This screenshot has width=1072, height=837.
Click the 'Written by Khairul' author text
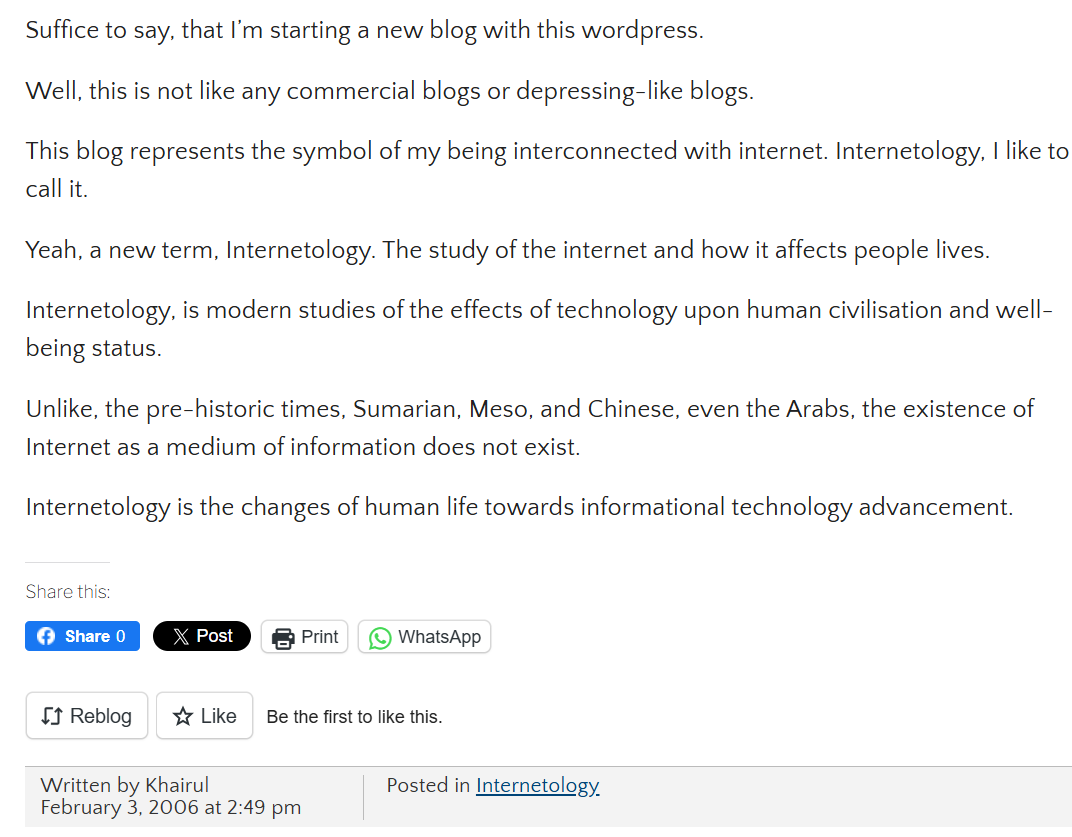click(x=124, y=785)
